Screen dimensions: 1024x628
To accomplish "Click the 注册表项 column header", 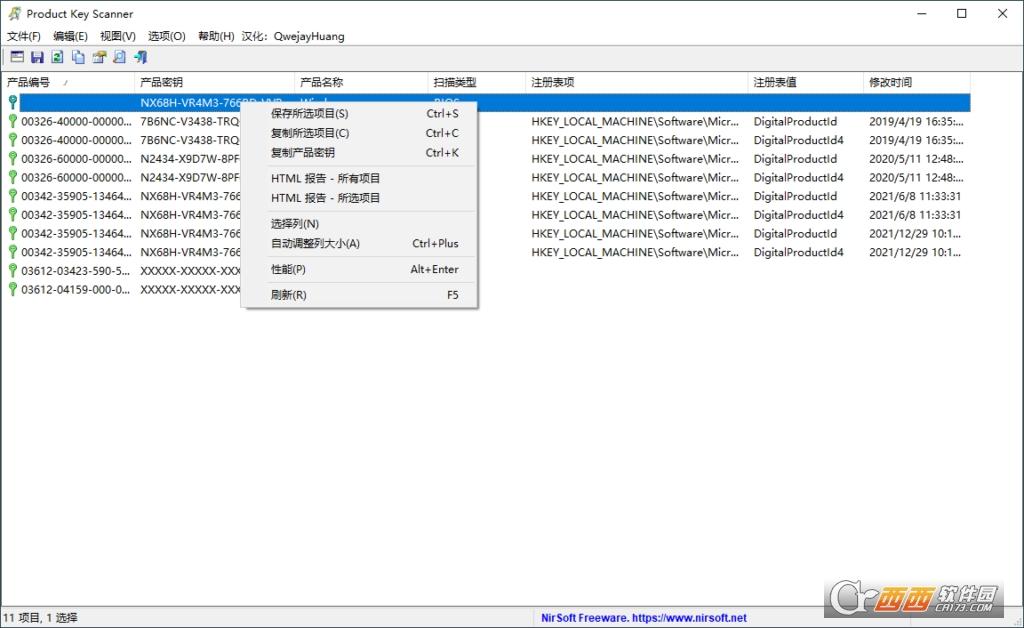I will coord(636,82).
